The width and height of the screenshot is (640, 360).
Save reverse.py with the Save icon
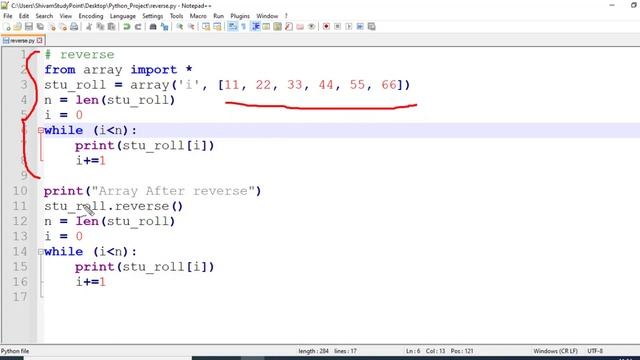coord(29,27)
